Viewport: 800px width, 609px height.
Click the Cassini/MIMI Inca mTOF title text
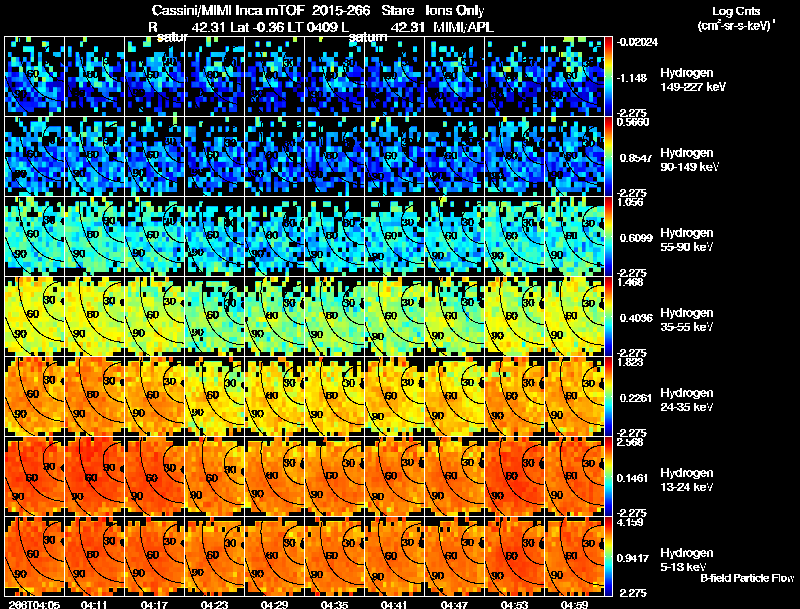coord(228,11)
